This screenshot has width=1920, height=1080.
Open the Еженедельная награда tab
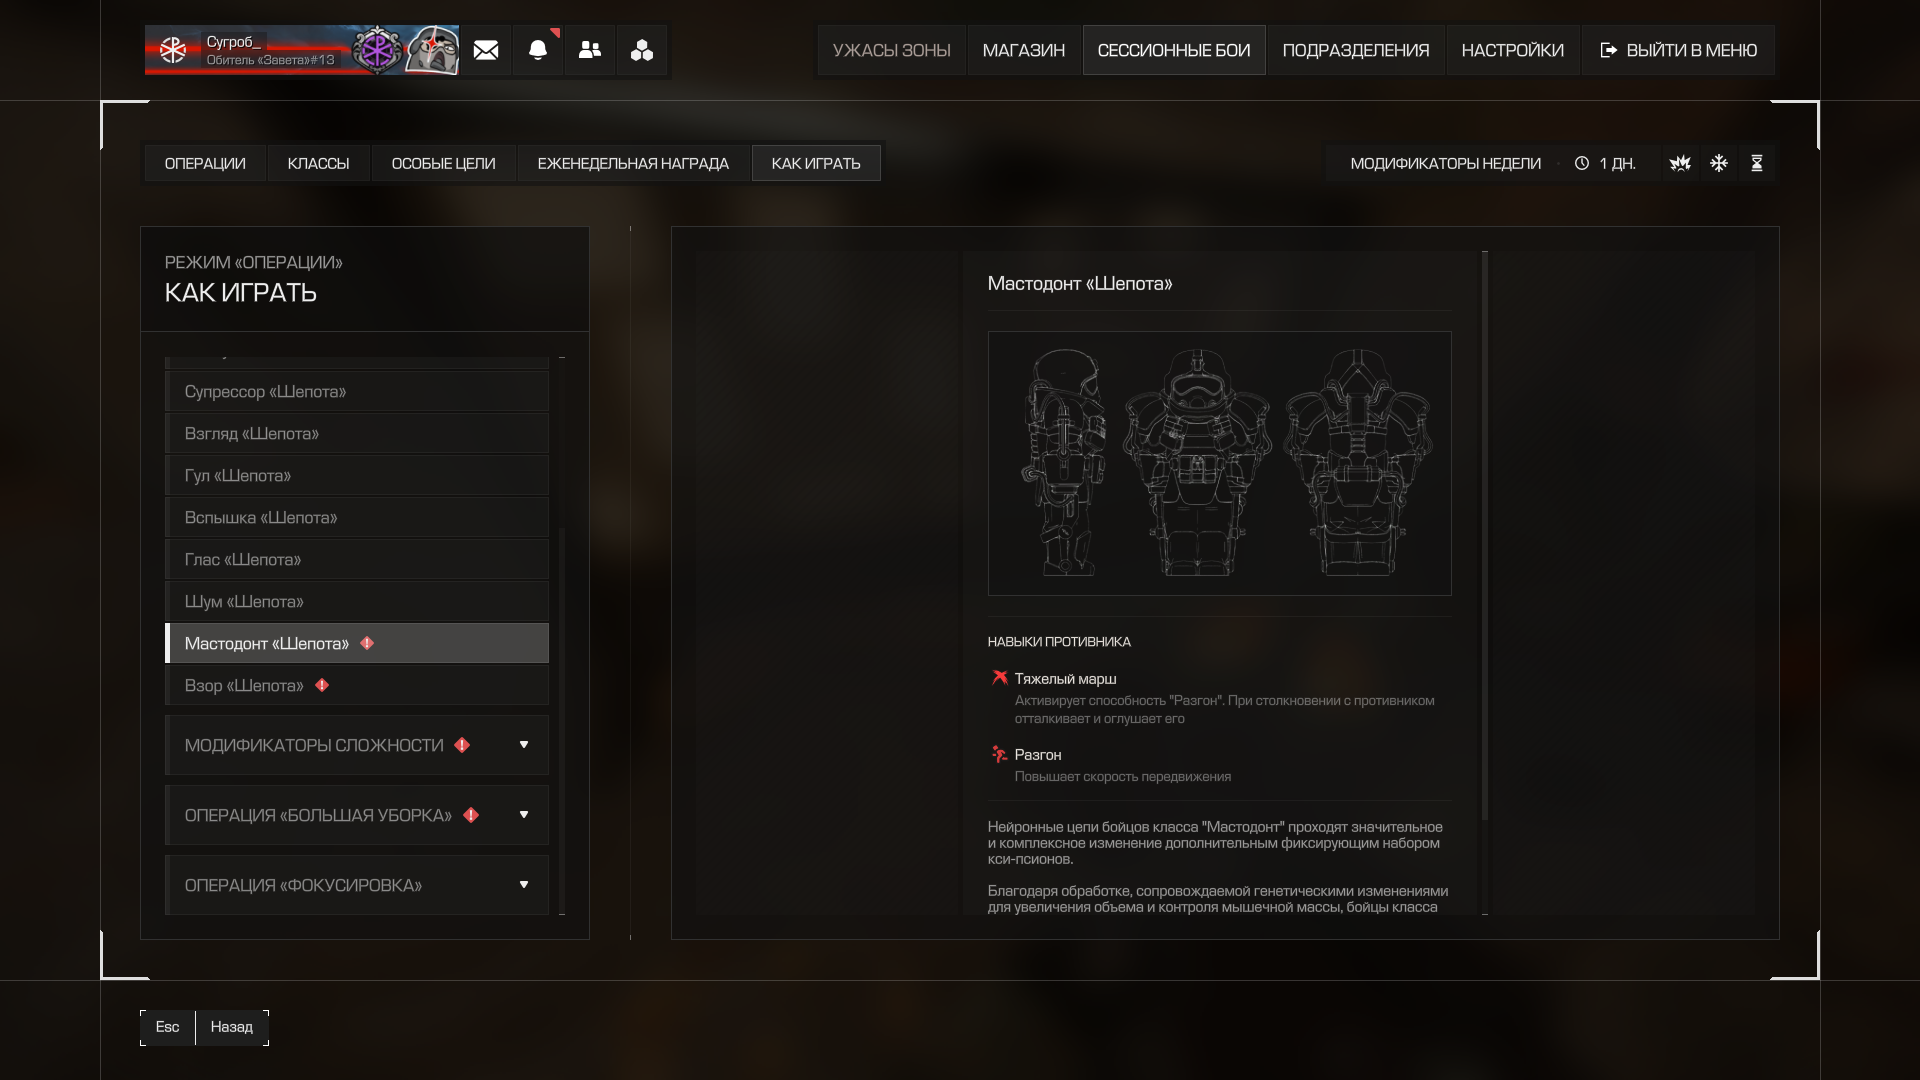click(633, 163)
